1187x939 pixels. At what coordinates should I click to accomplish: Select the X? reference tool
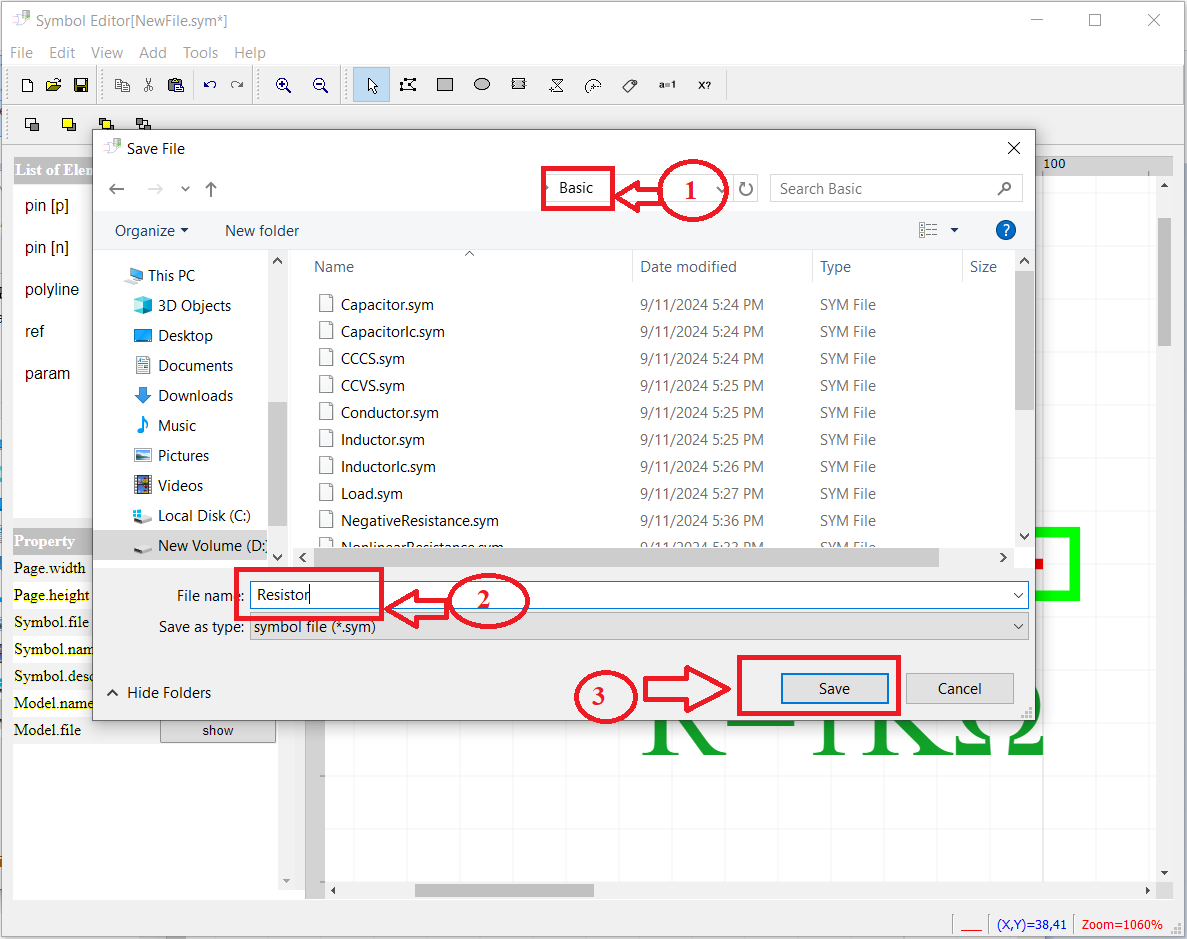[705, 85]
